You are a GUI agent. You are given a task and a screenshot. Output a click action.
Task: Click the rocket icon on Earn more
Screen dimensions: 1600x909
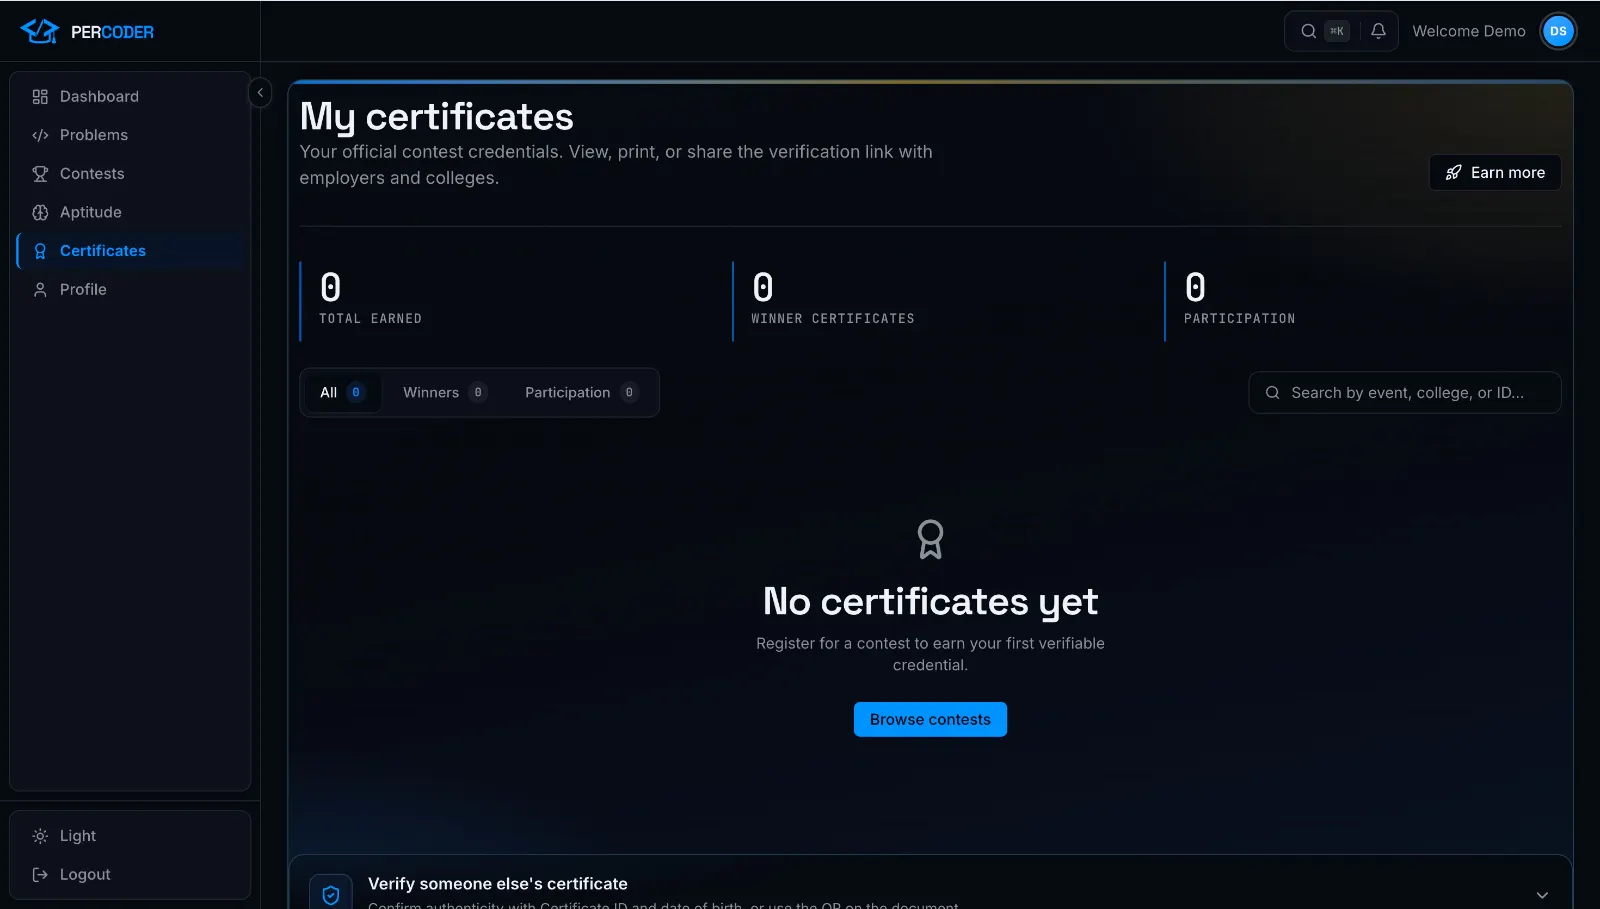(x=1454, y=173)
